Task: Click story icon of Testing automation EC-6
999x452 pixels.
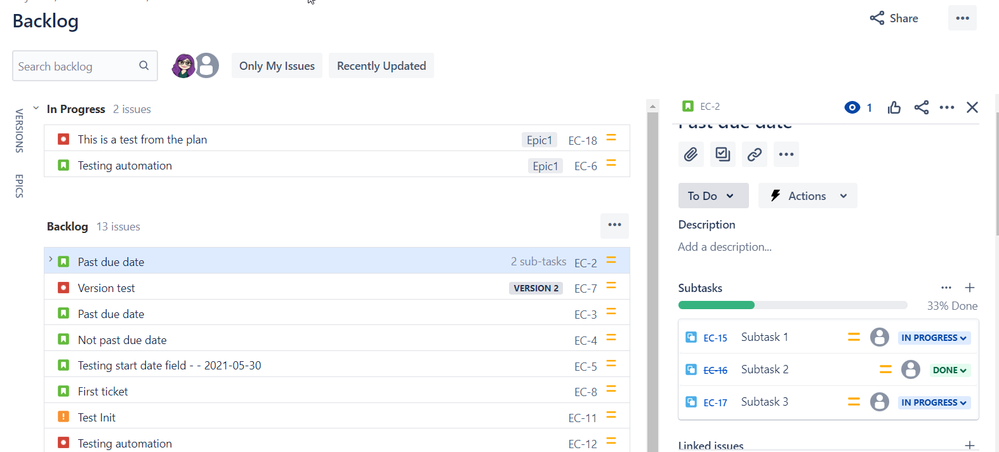Action: [63, 165]
